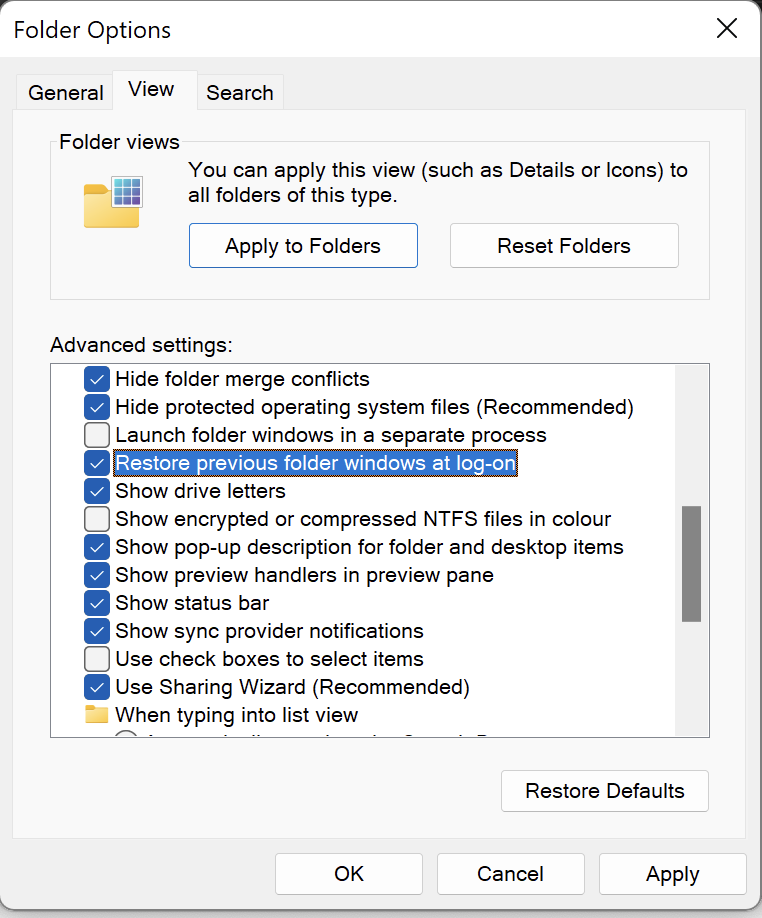Open the Search tab

[240, 92]
